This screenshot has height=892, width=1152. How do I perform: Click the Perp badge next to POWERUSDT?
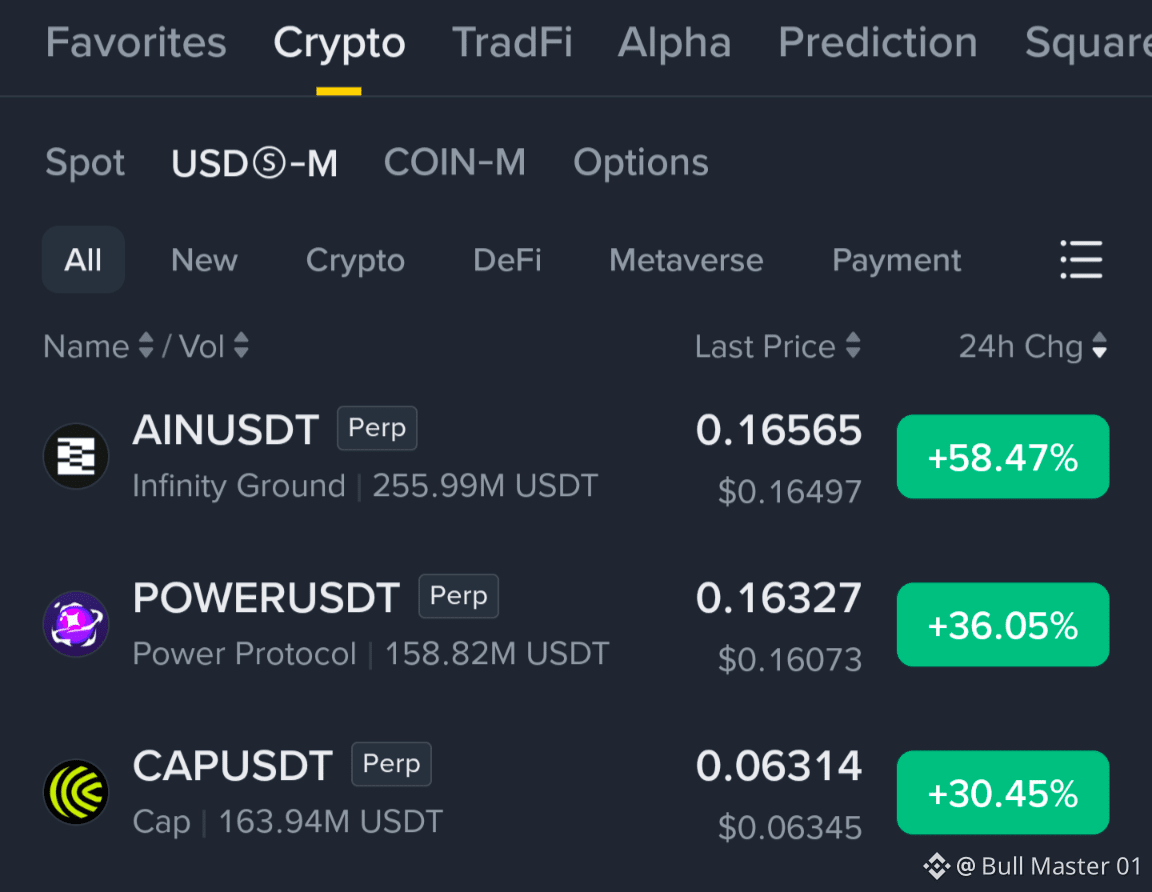click(x=458, y=596)
